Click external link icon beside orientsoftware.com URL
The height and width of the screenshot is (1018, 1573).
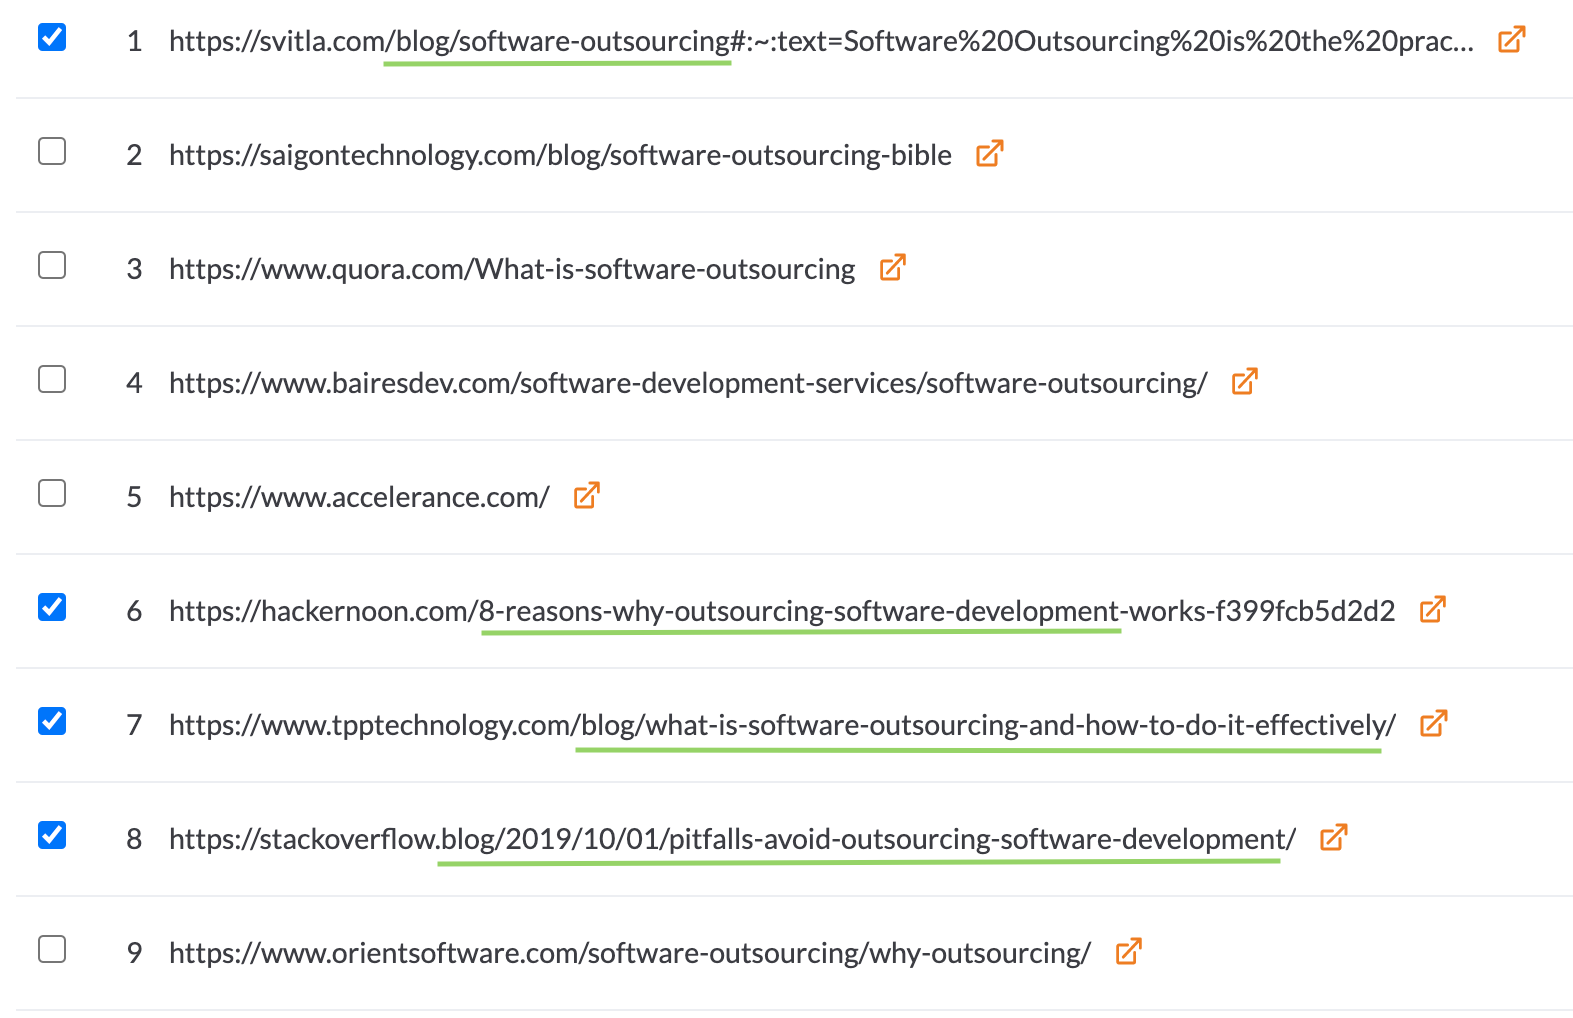[x=1128, y=952]
